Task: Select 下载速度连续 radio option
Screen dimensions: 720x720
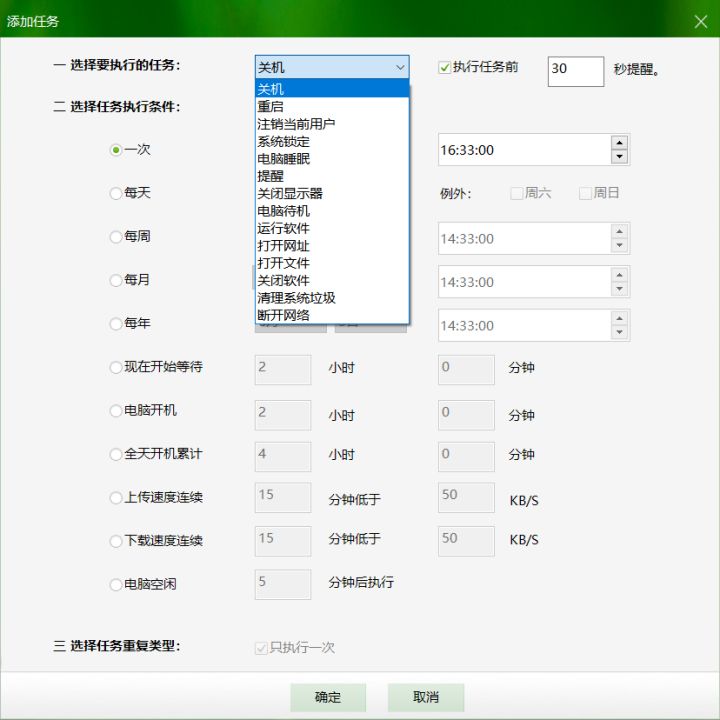Action: coord(116,540)
